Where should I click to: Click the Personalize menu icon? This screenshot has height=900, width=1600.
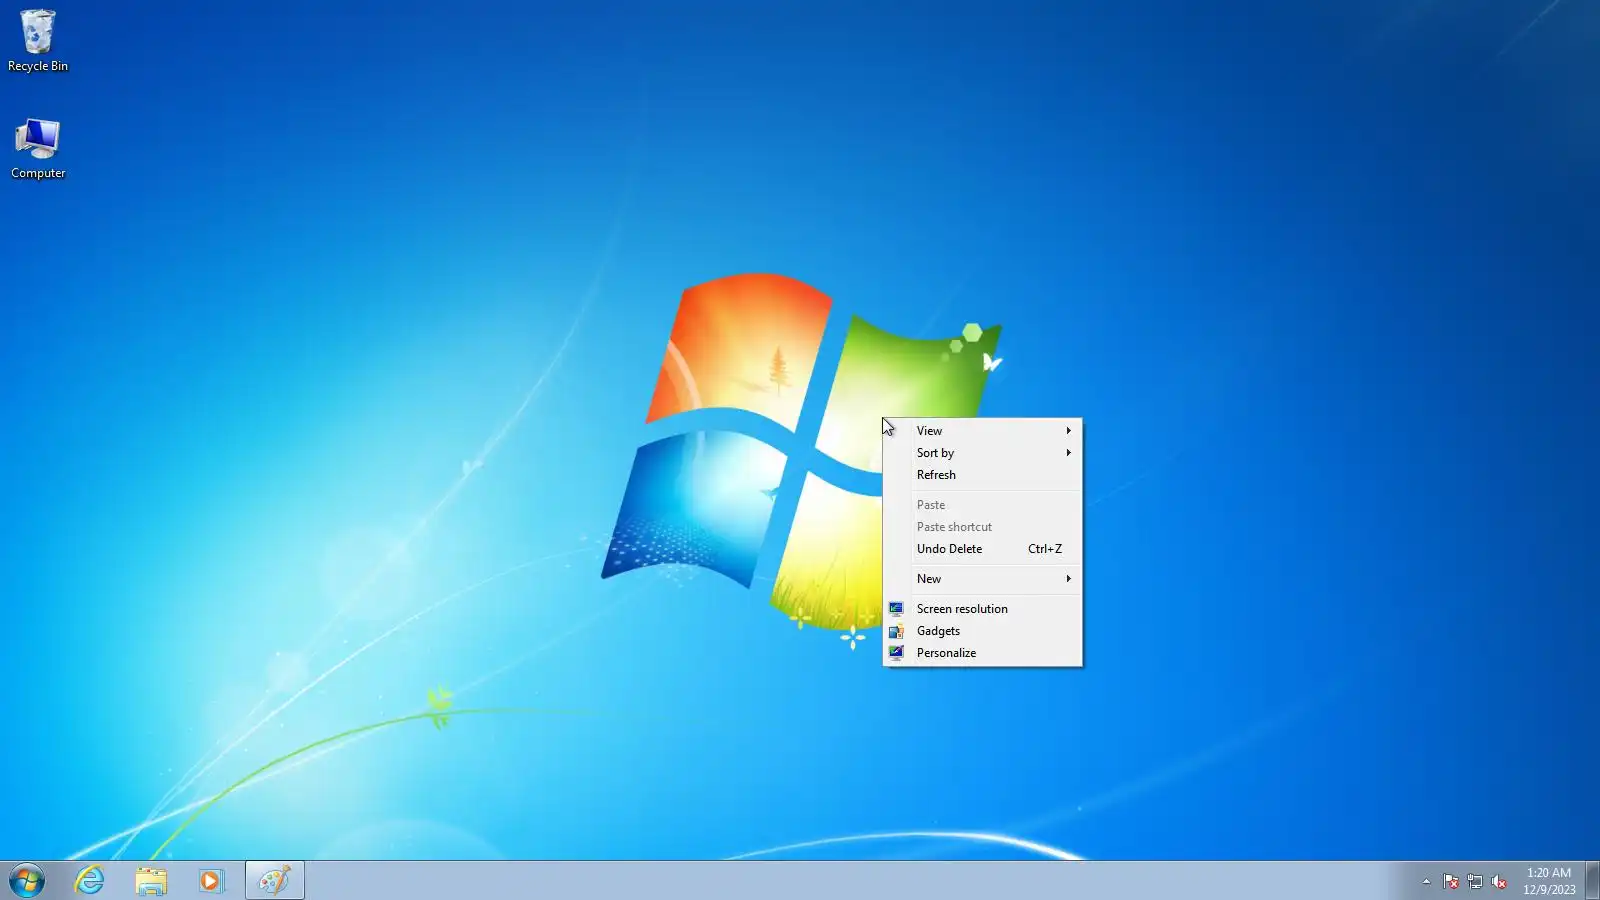coord(896,653)
